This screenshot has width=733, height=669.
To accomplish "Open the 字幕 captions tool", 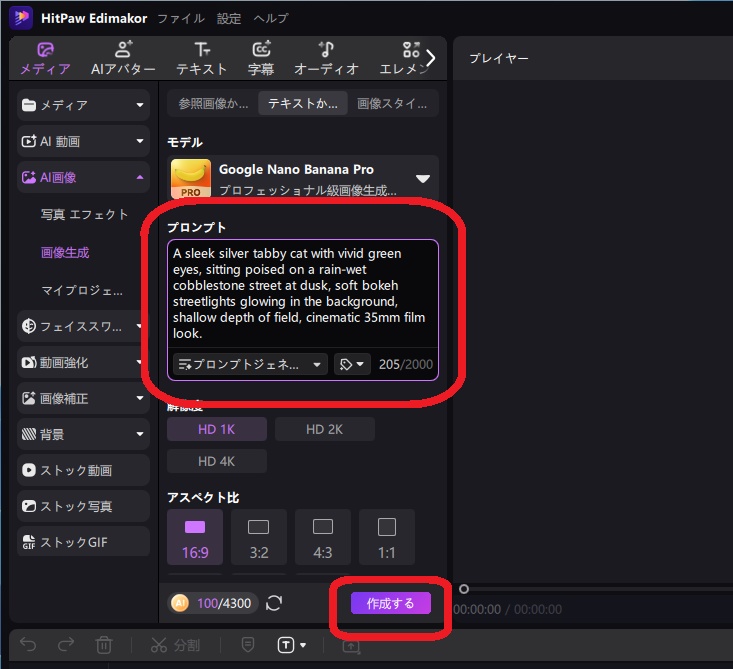I will point(261,58).
